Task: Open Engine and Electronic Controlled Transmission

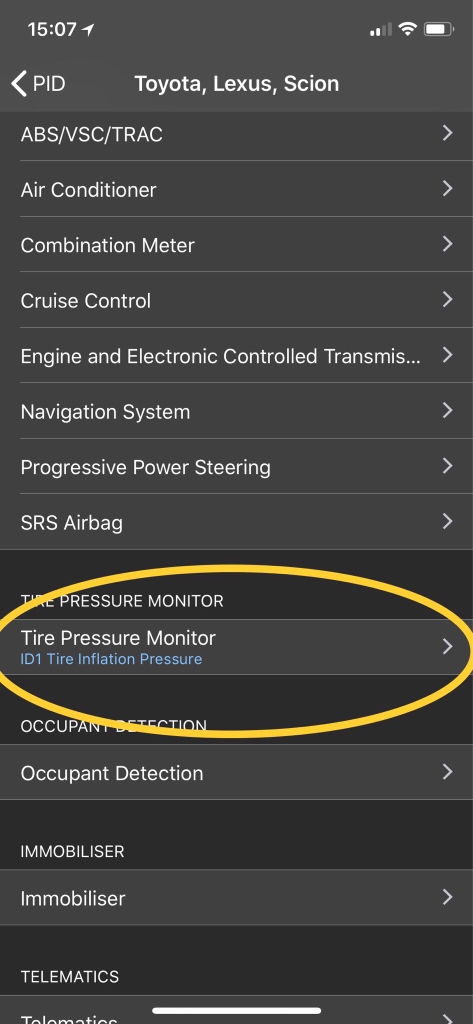Action: click(236, 357)
